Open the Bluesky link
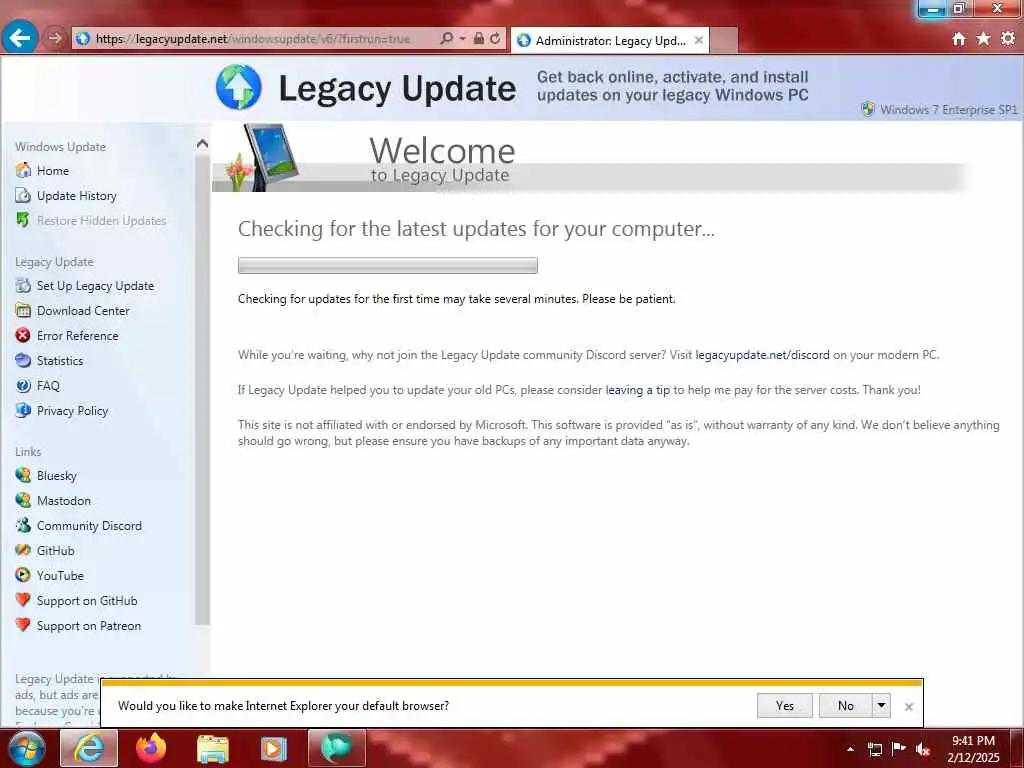Screen dimensions: 1024x768 click(x=57, y=475)
